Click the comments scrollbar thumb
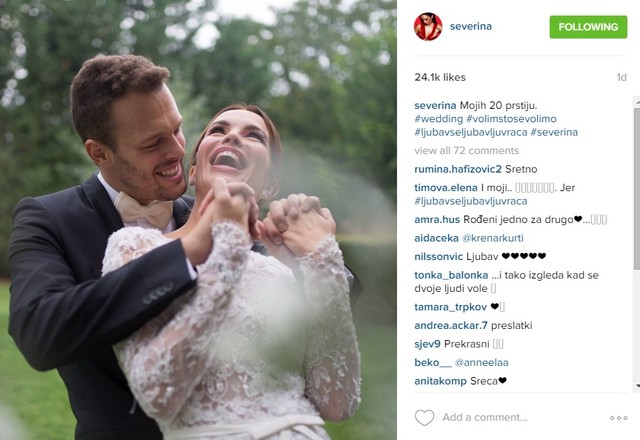The height and width of the screenshot is (440, 640). tap(637, 188)
